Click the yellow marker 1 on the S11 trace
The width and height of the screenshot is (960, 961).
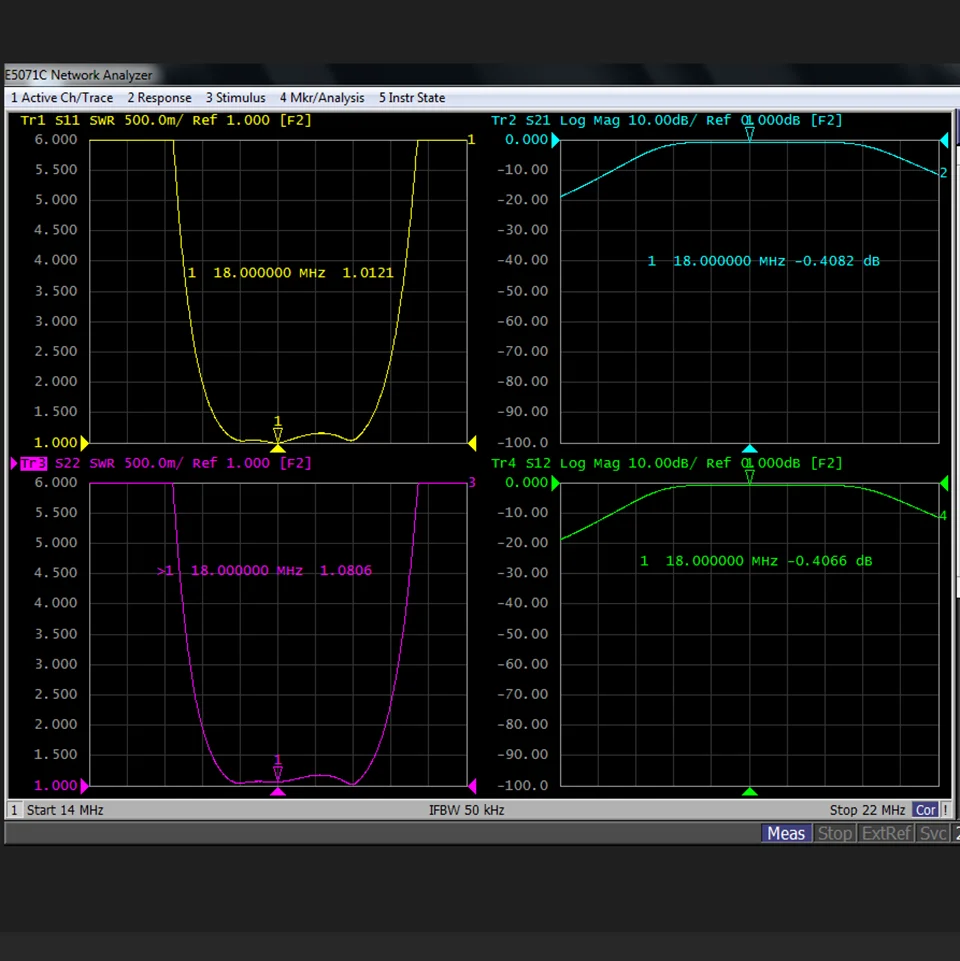(x=278, y=430)
